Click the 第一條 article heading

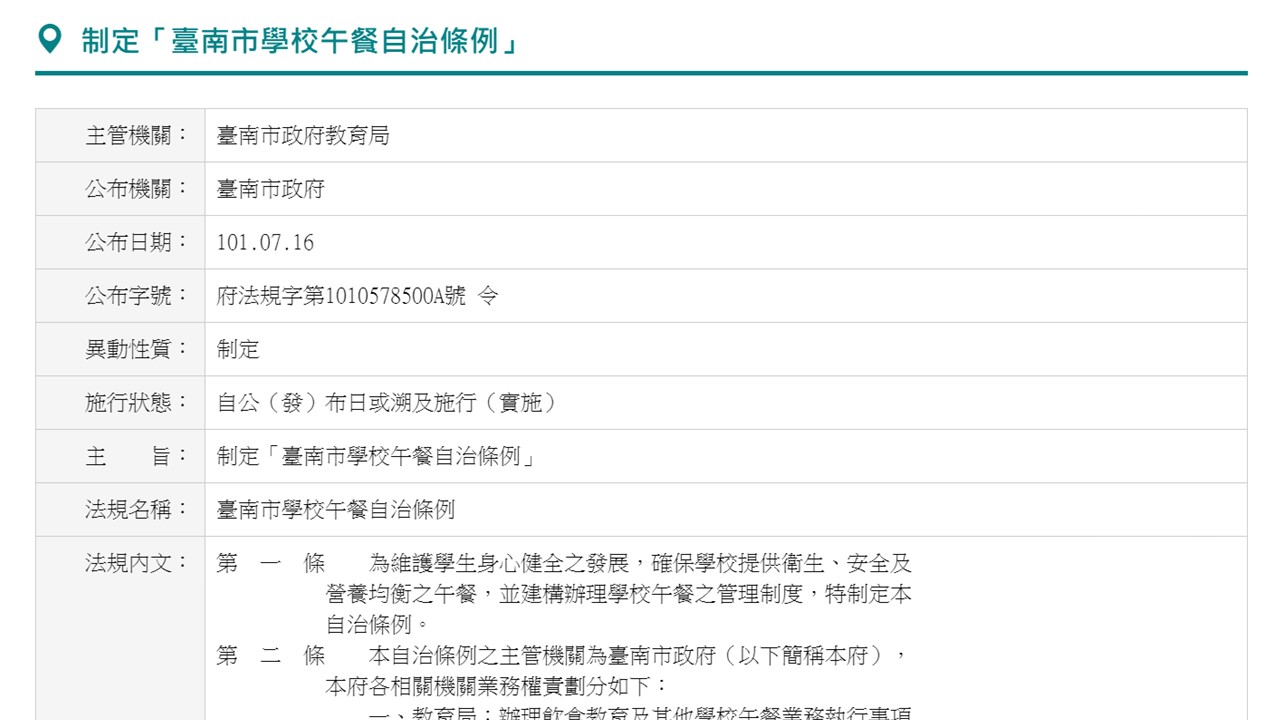(x=271, y=564)
